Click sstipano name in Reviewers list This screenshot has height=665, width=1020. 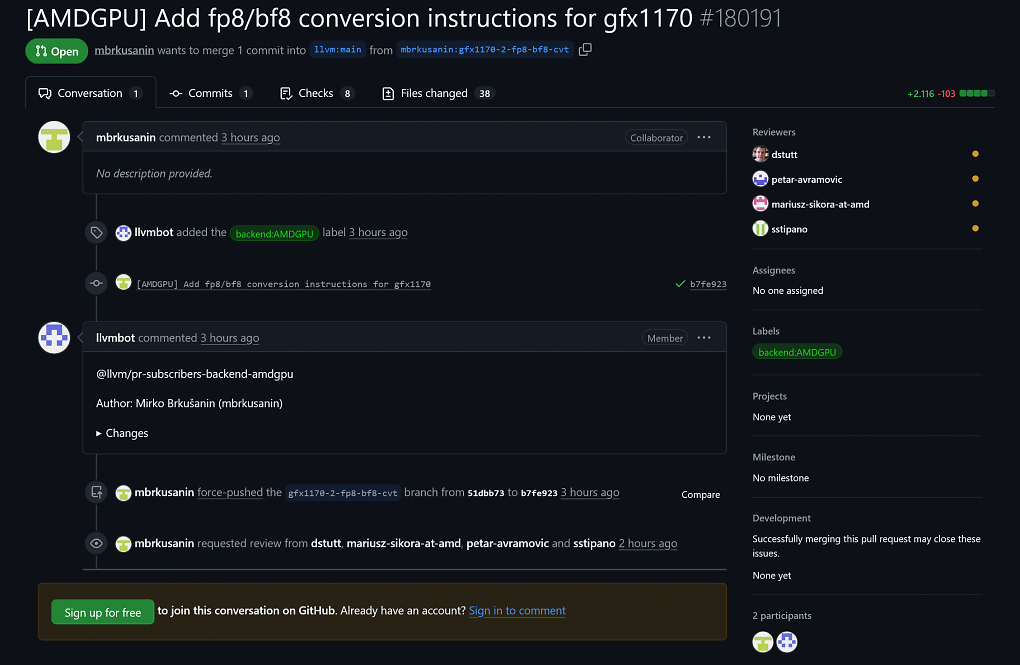pyautogui.click(x=789, y=229)
